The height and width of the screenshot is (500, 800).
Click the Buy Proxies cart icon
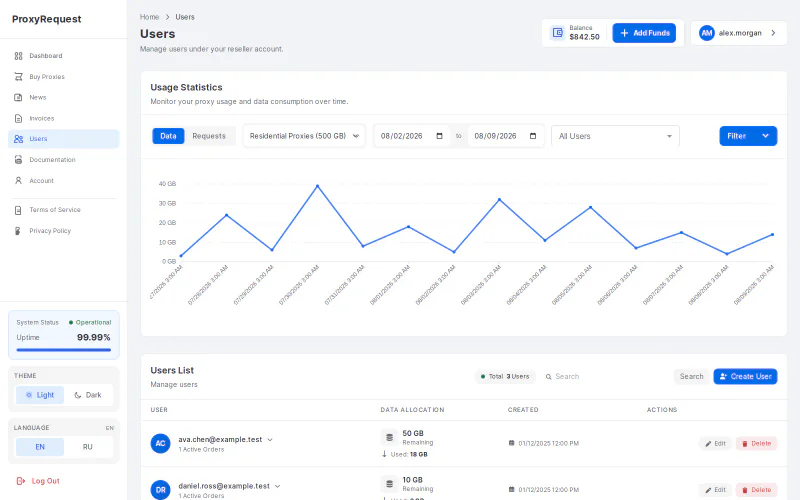(18, 77)
